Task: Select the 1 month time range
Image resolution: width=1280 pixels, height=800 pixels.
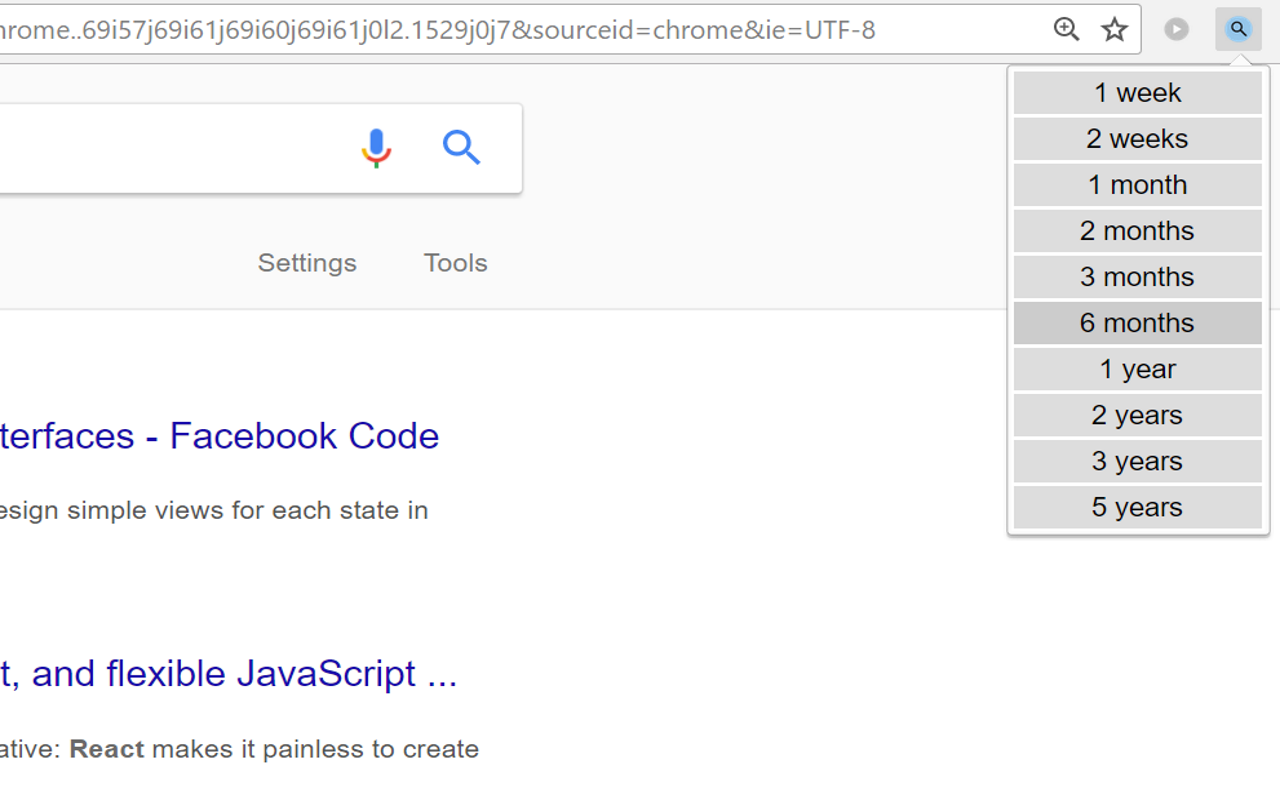Action: [x=1137, y=184]
